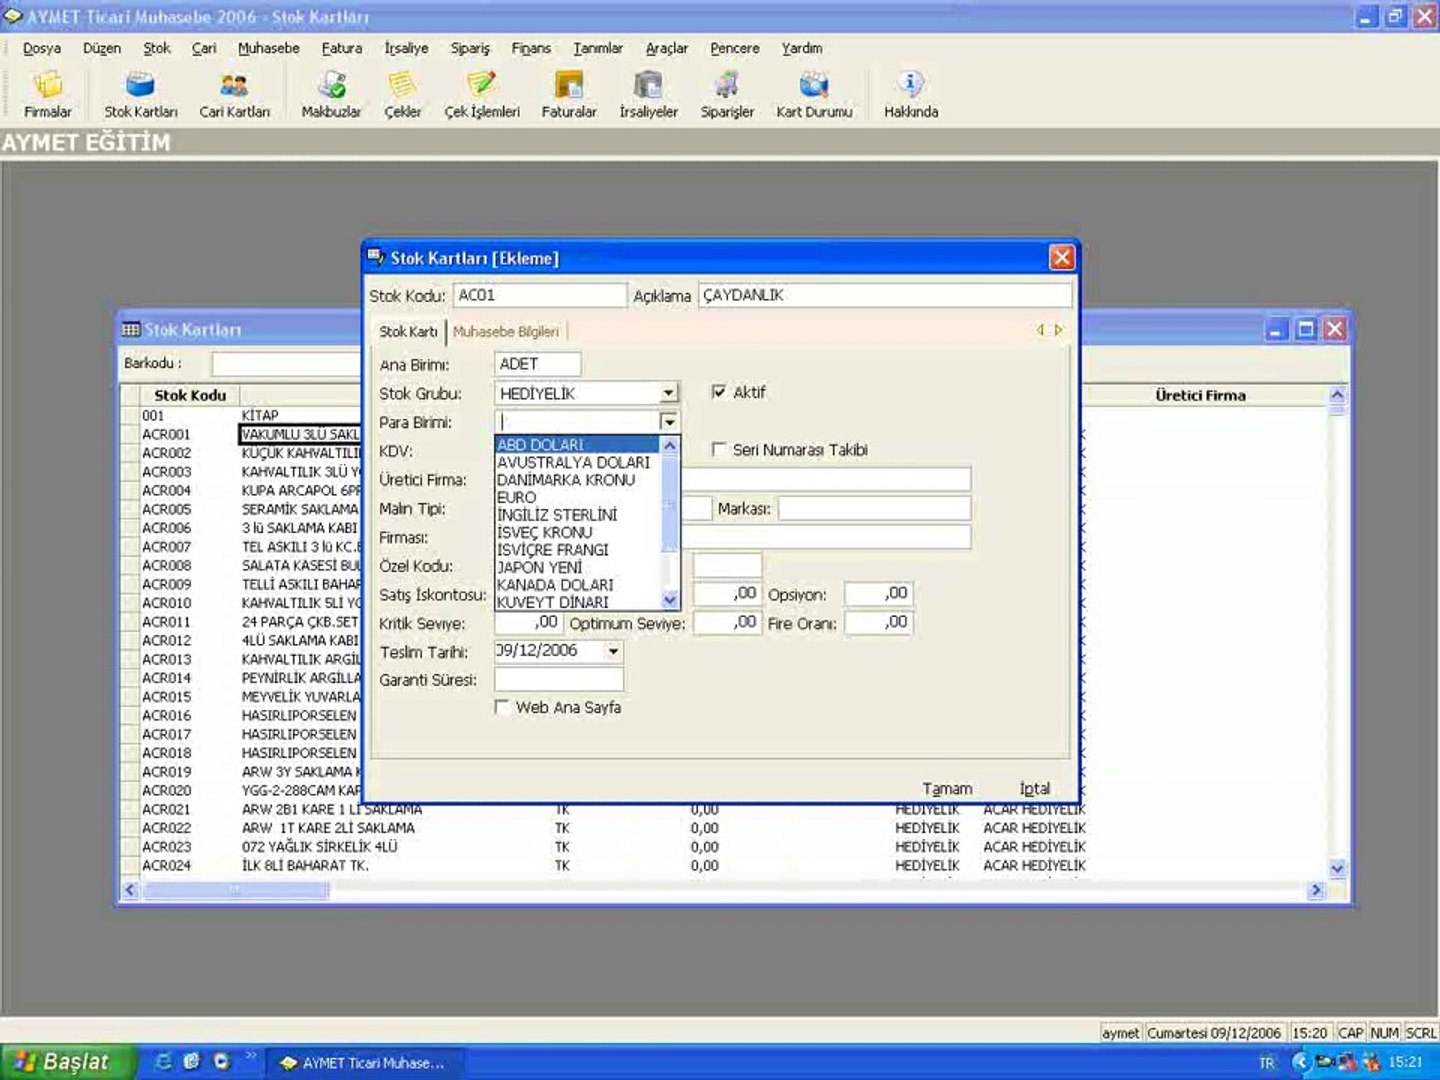
Task: Switch to the Muhasebe Bilgileri tab
Action: [506, 332]
